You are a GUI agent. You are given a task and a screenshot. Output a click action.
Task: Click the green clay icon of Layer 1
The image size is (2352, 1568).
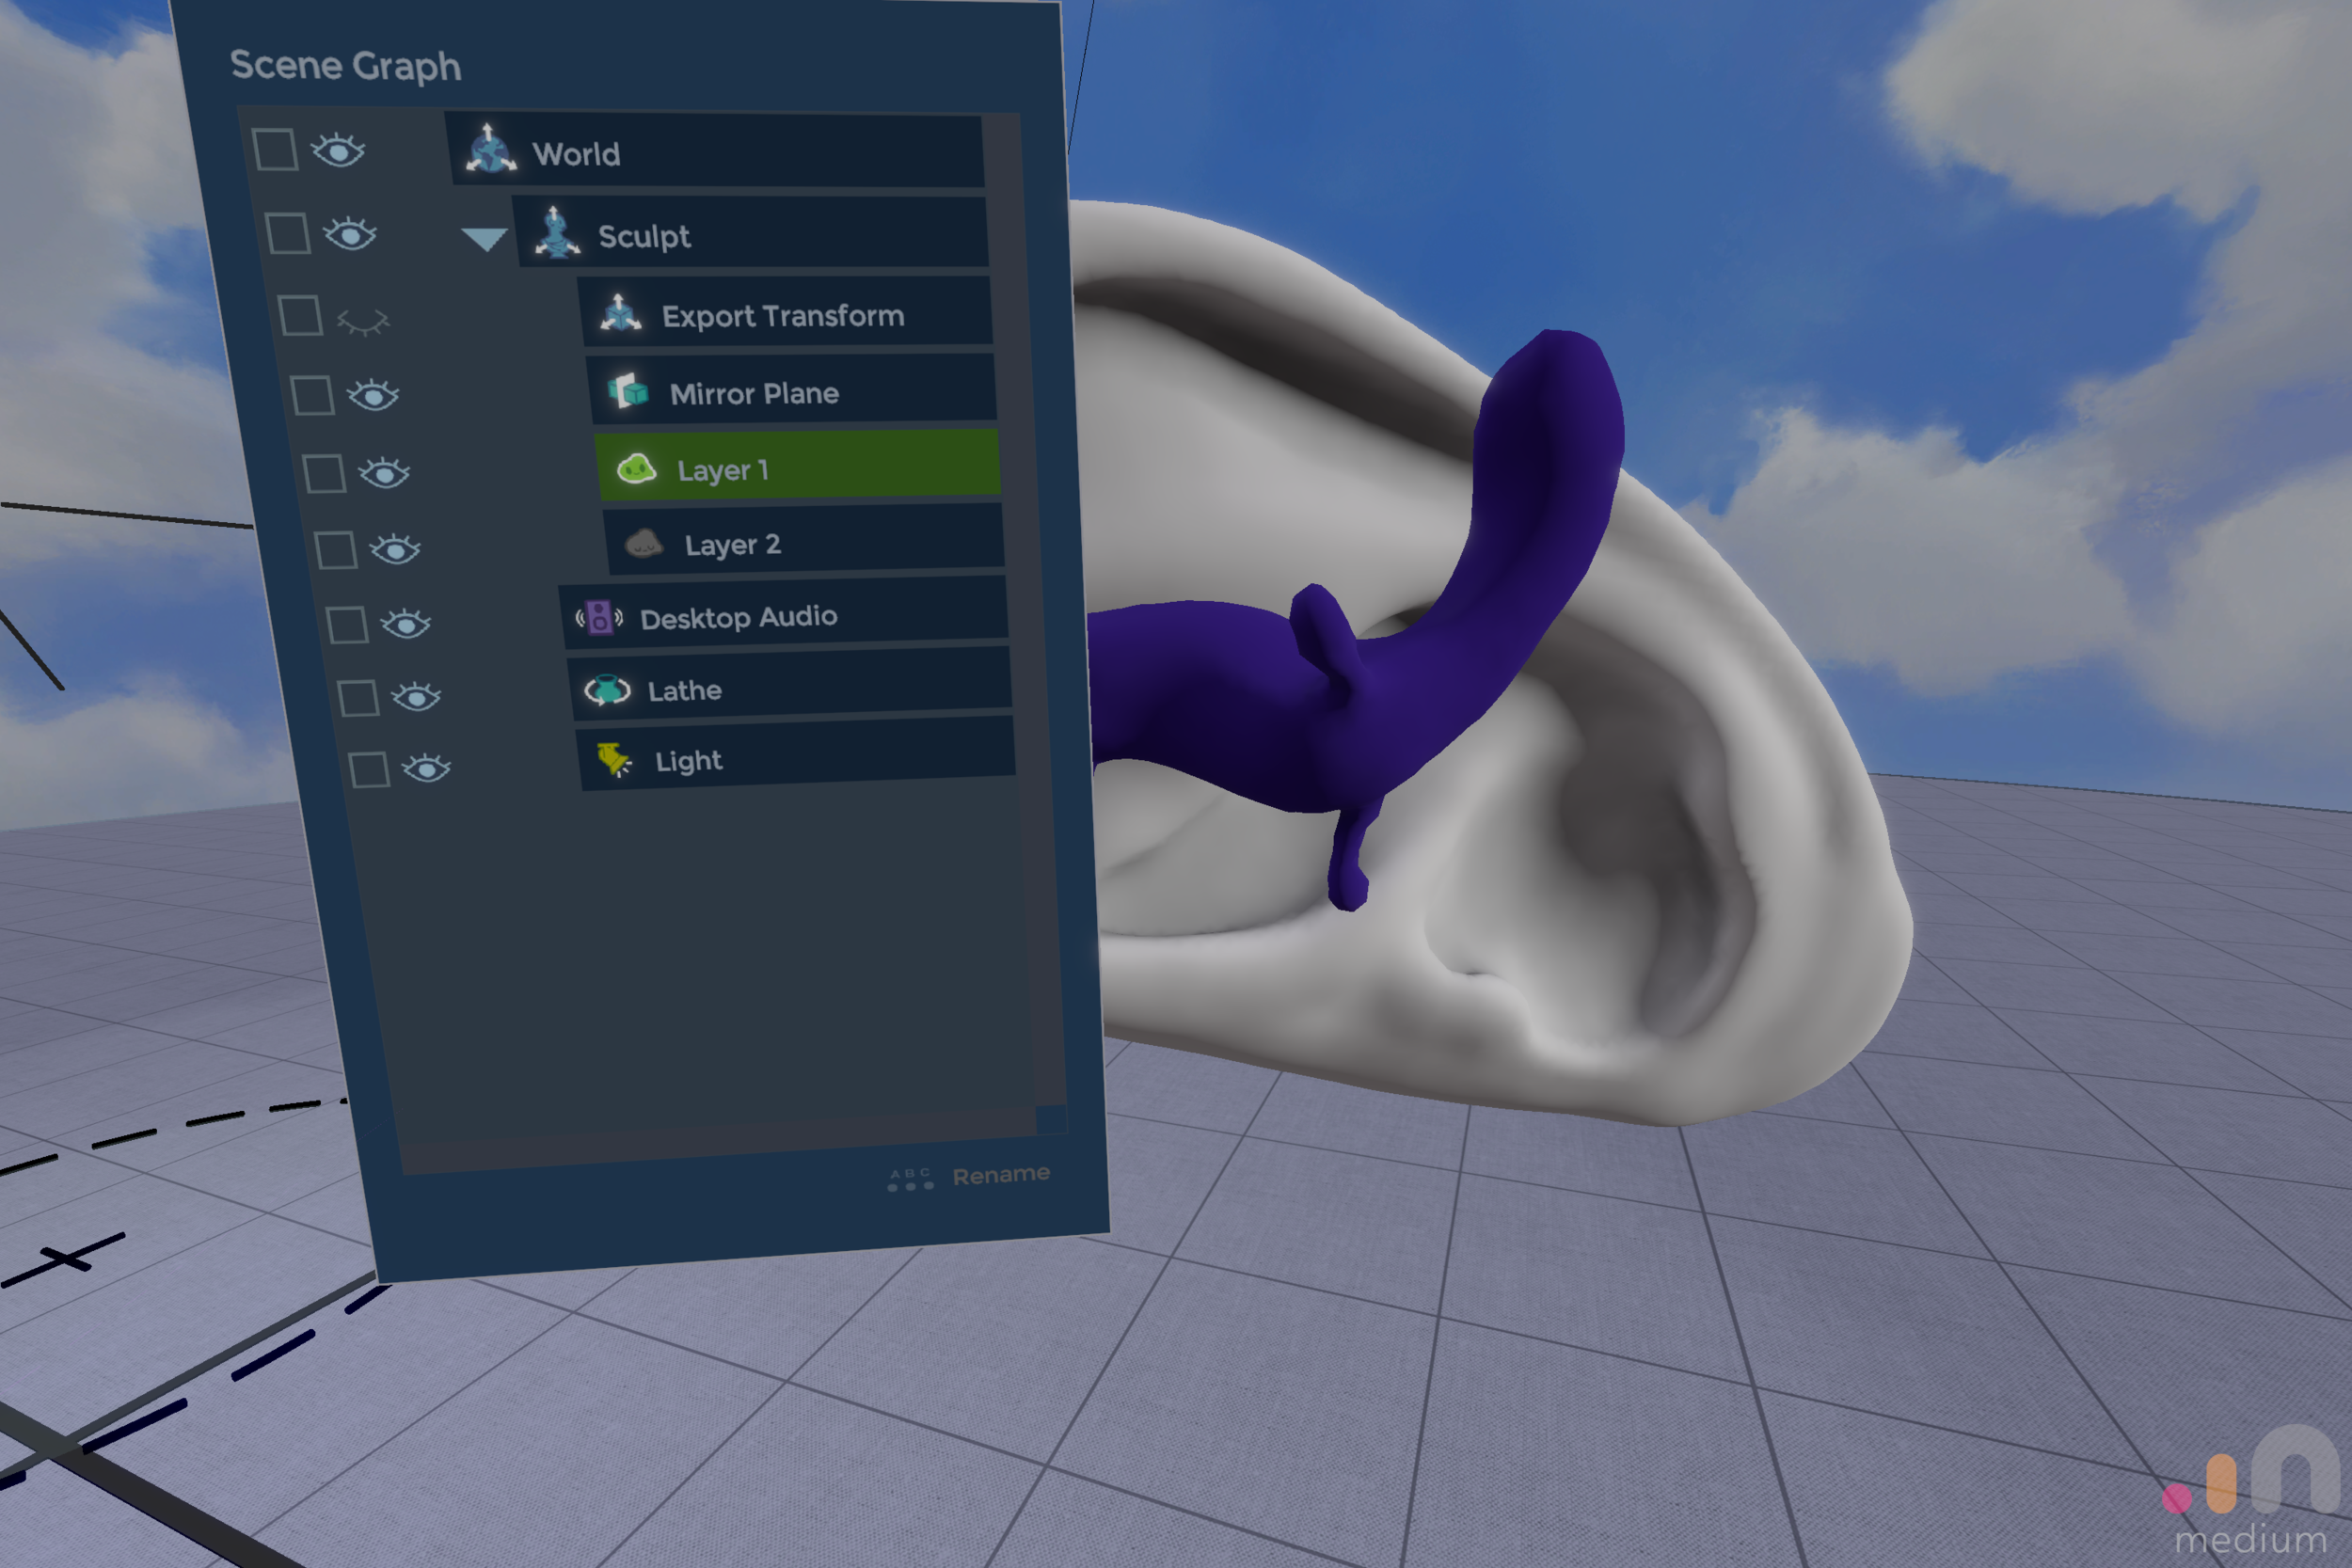636,468
